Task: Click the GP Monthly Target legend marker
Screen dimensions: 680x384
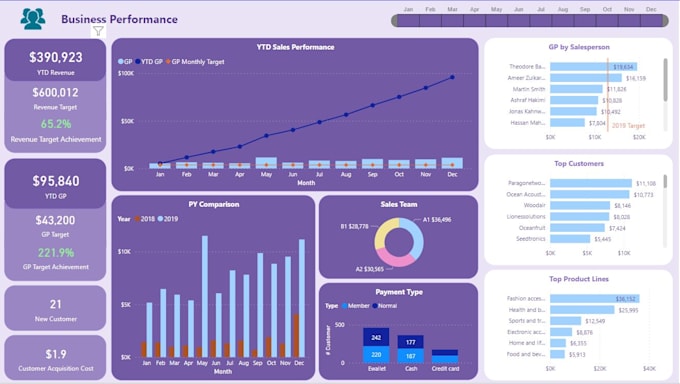Action: [168, 62]
